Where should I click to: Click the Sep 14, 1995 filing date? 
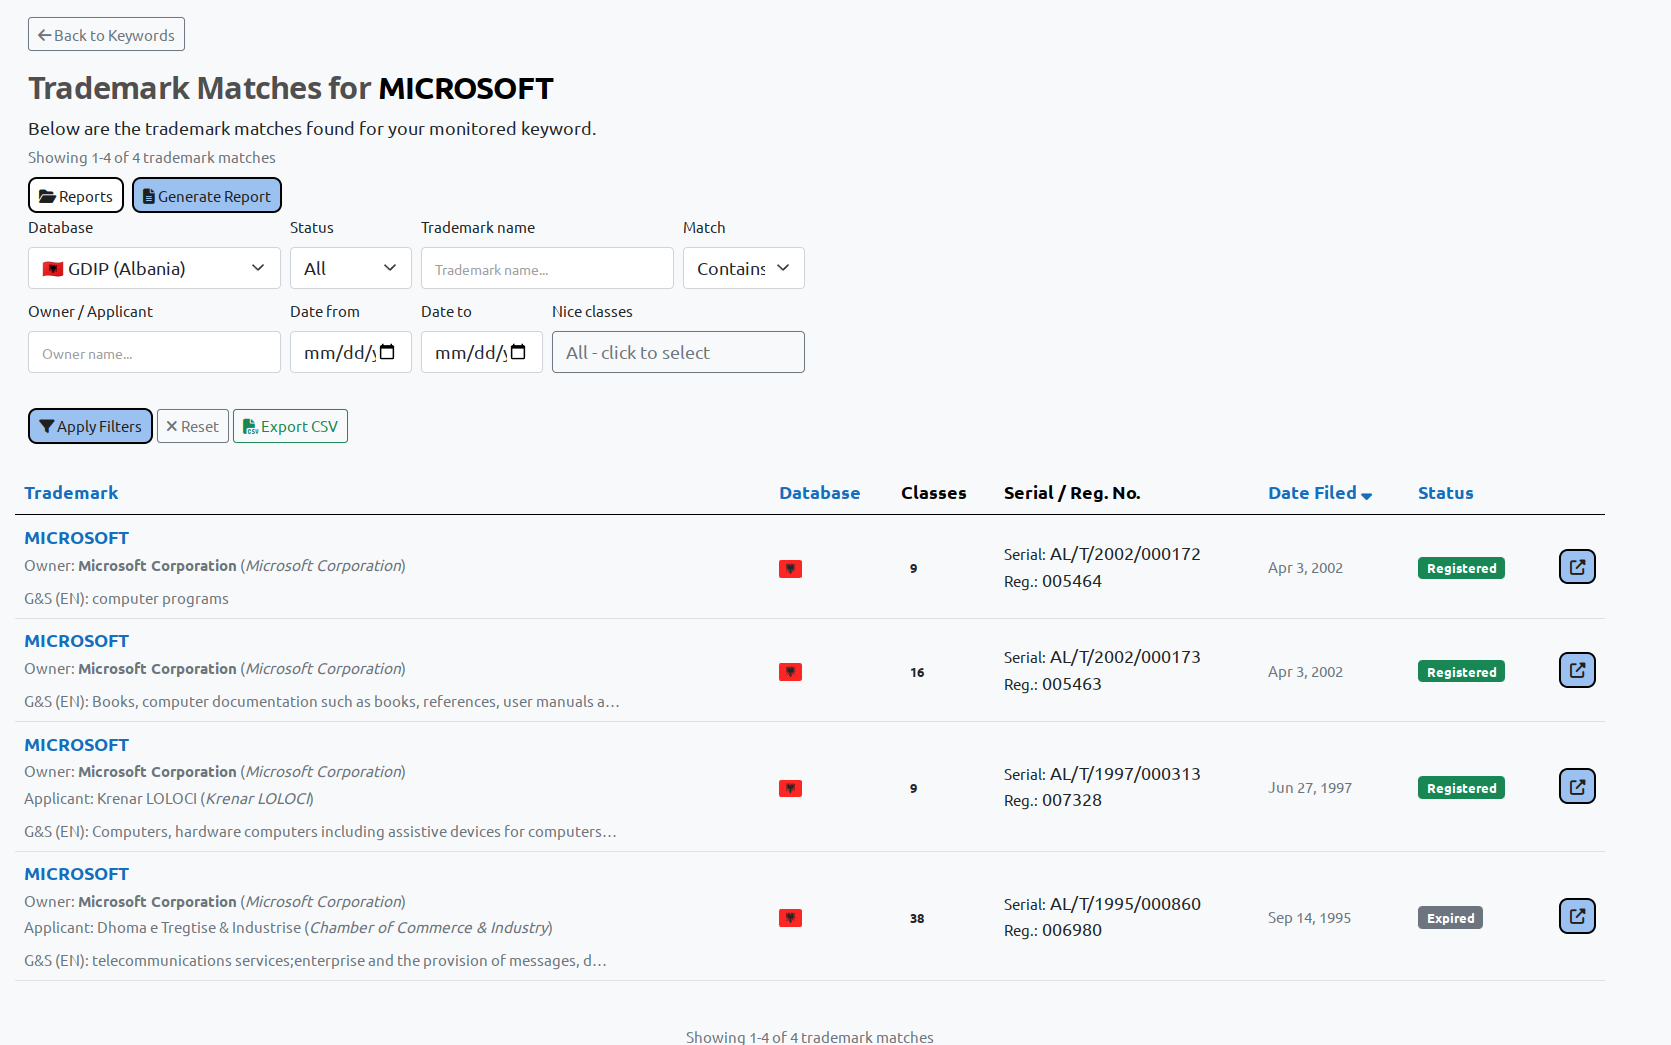point(1309,918)
